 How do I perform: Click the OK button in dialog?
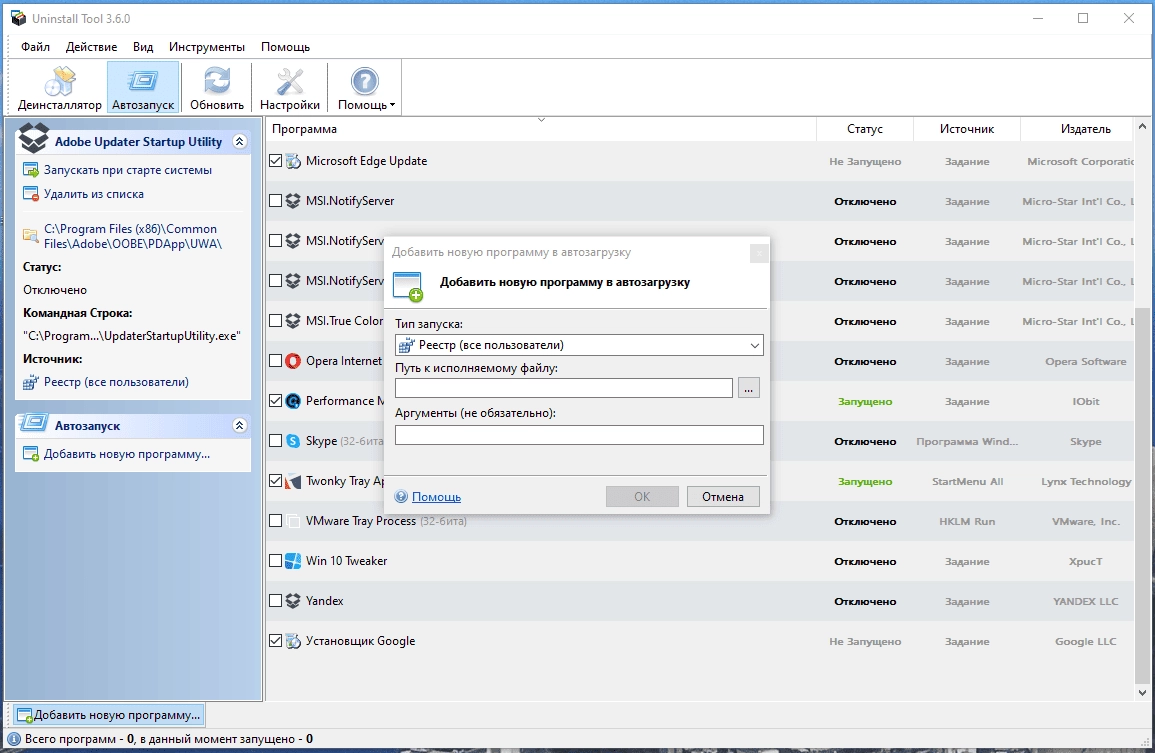pyautogui.click(x=642, y=497)
